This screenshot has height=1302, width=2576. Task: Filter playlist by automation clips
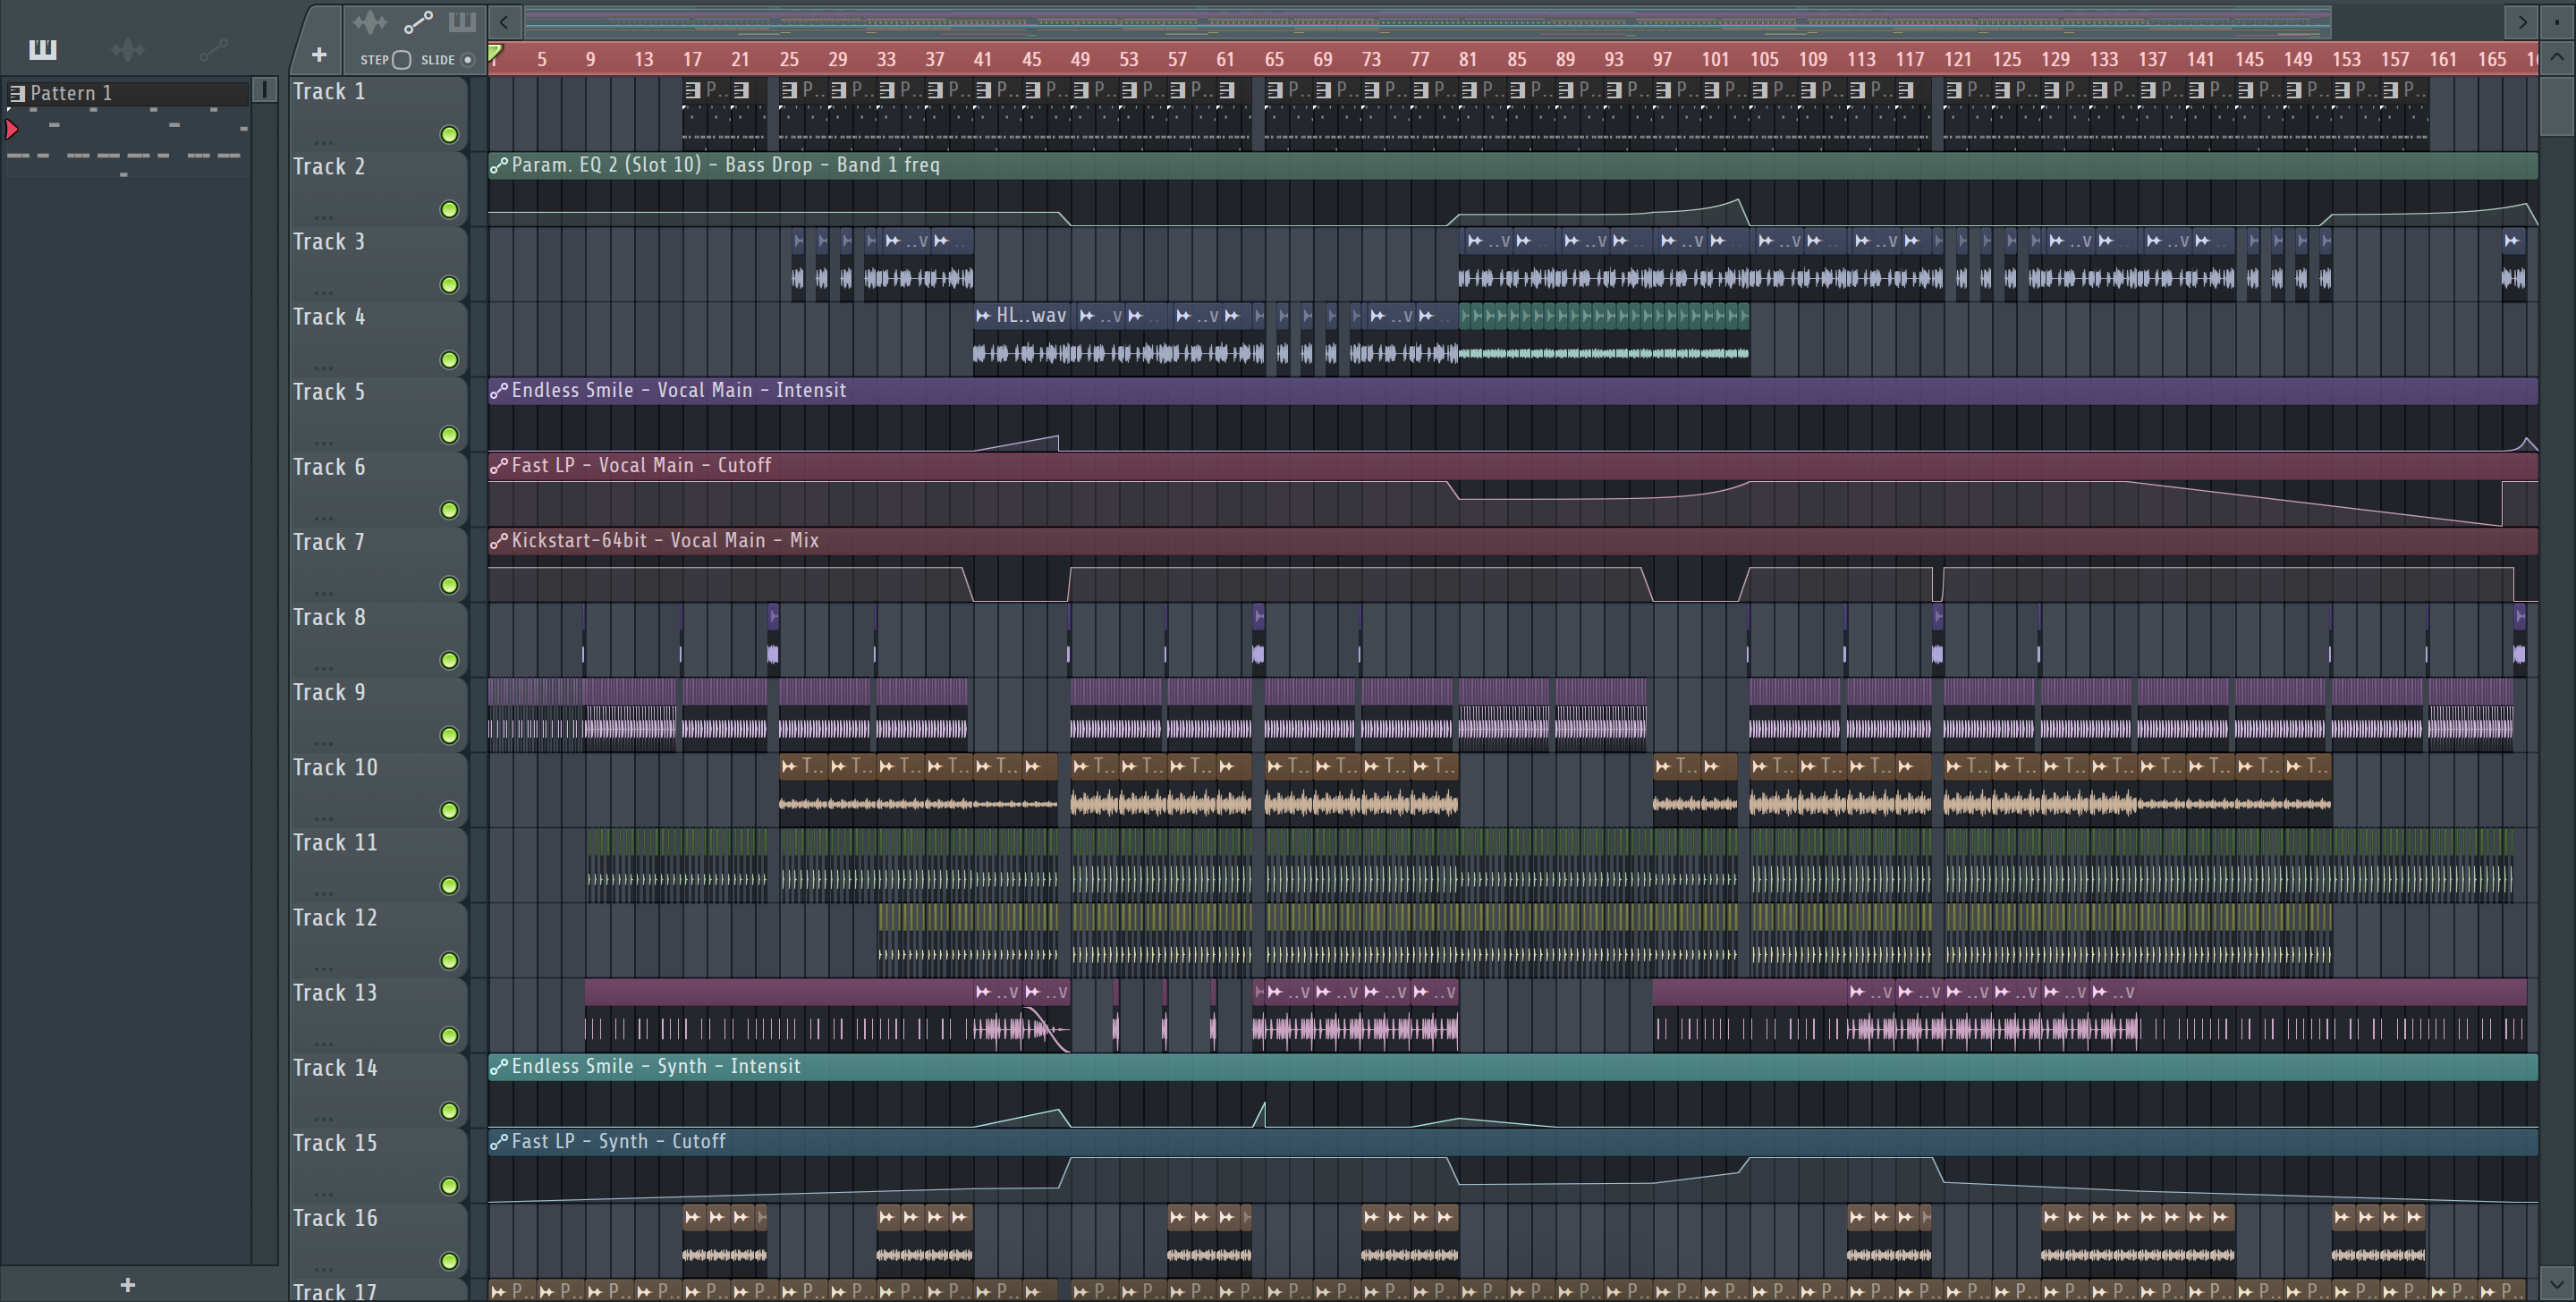pyautogui.click(x=418, y=21)
